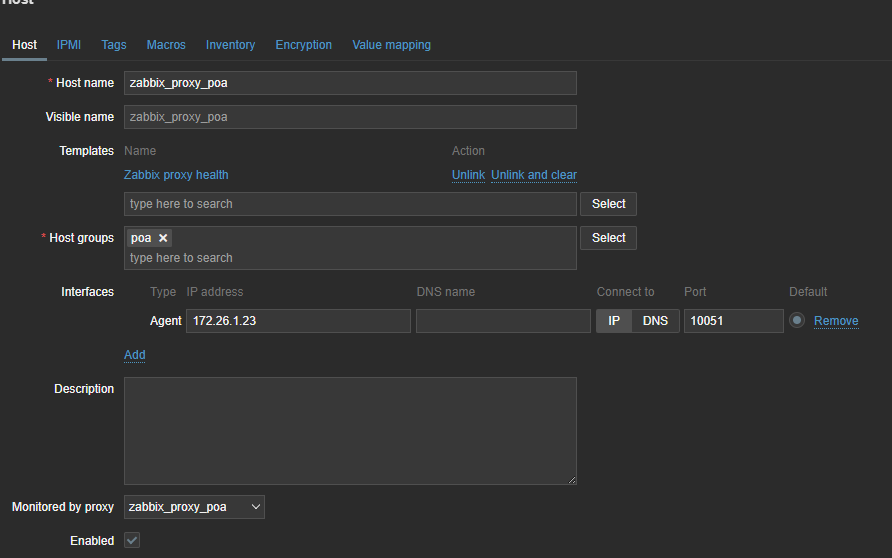Set Connect to mode to IP

pos(614,321)
